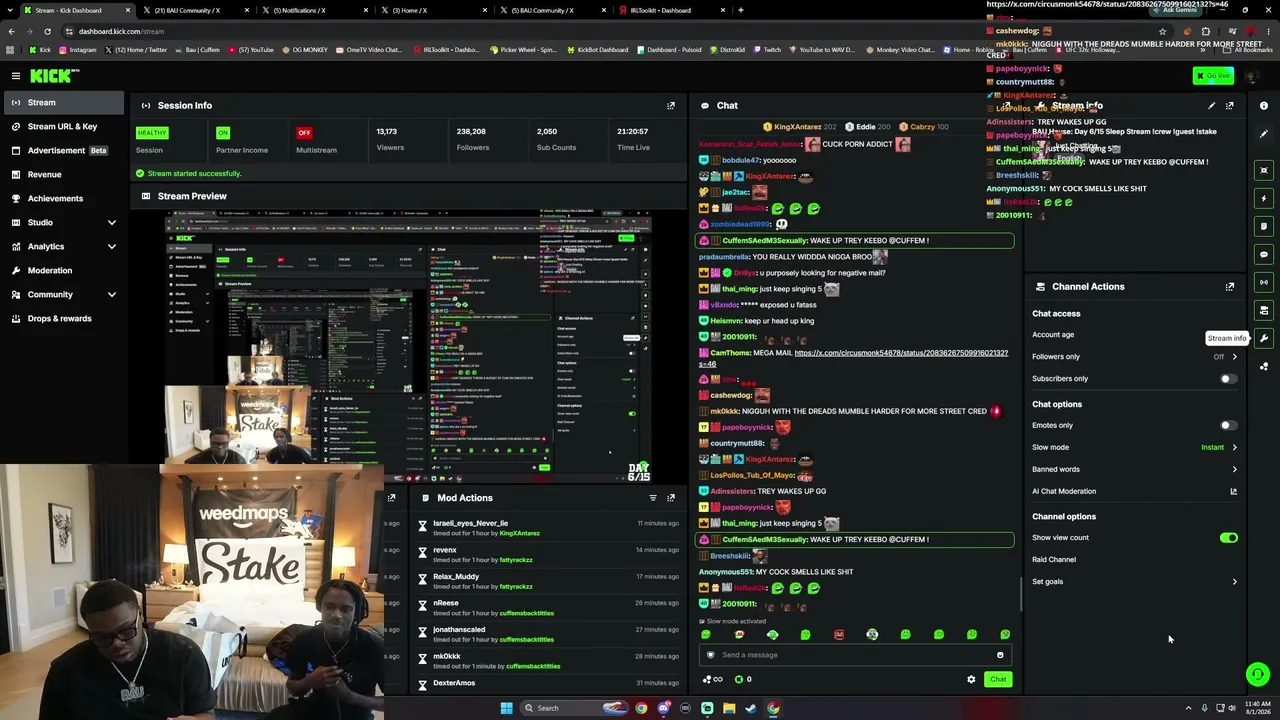The width and height of the screenshot is (1280, 720).
Task: Open moderator fattyrackzz link under revenx
Action: [516, 560]
